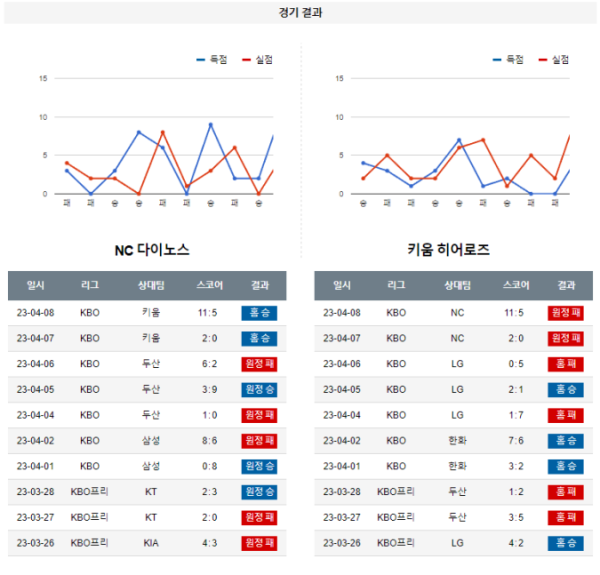Select score 11:5 in NC 다이노스 table
The width and height of the screenshot is (600, 575).
click(x=207, y=313)
